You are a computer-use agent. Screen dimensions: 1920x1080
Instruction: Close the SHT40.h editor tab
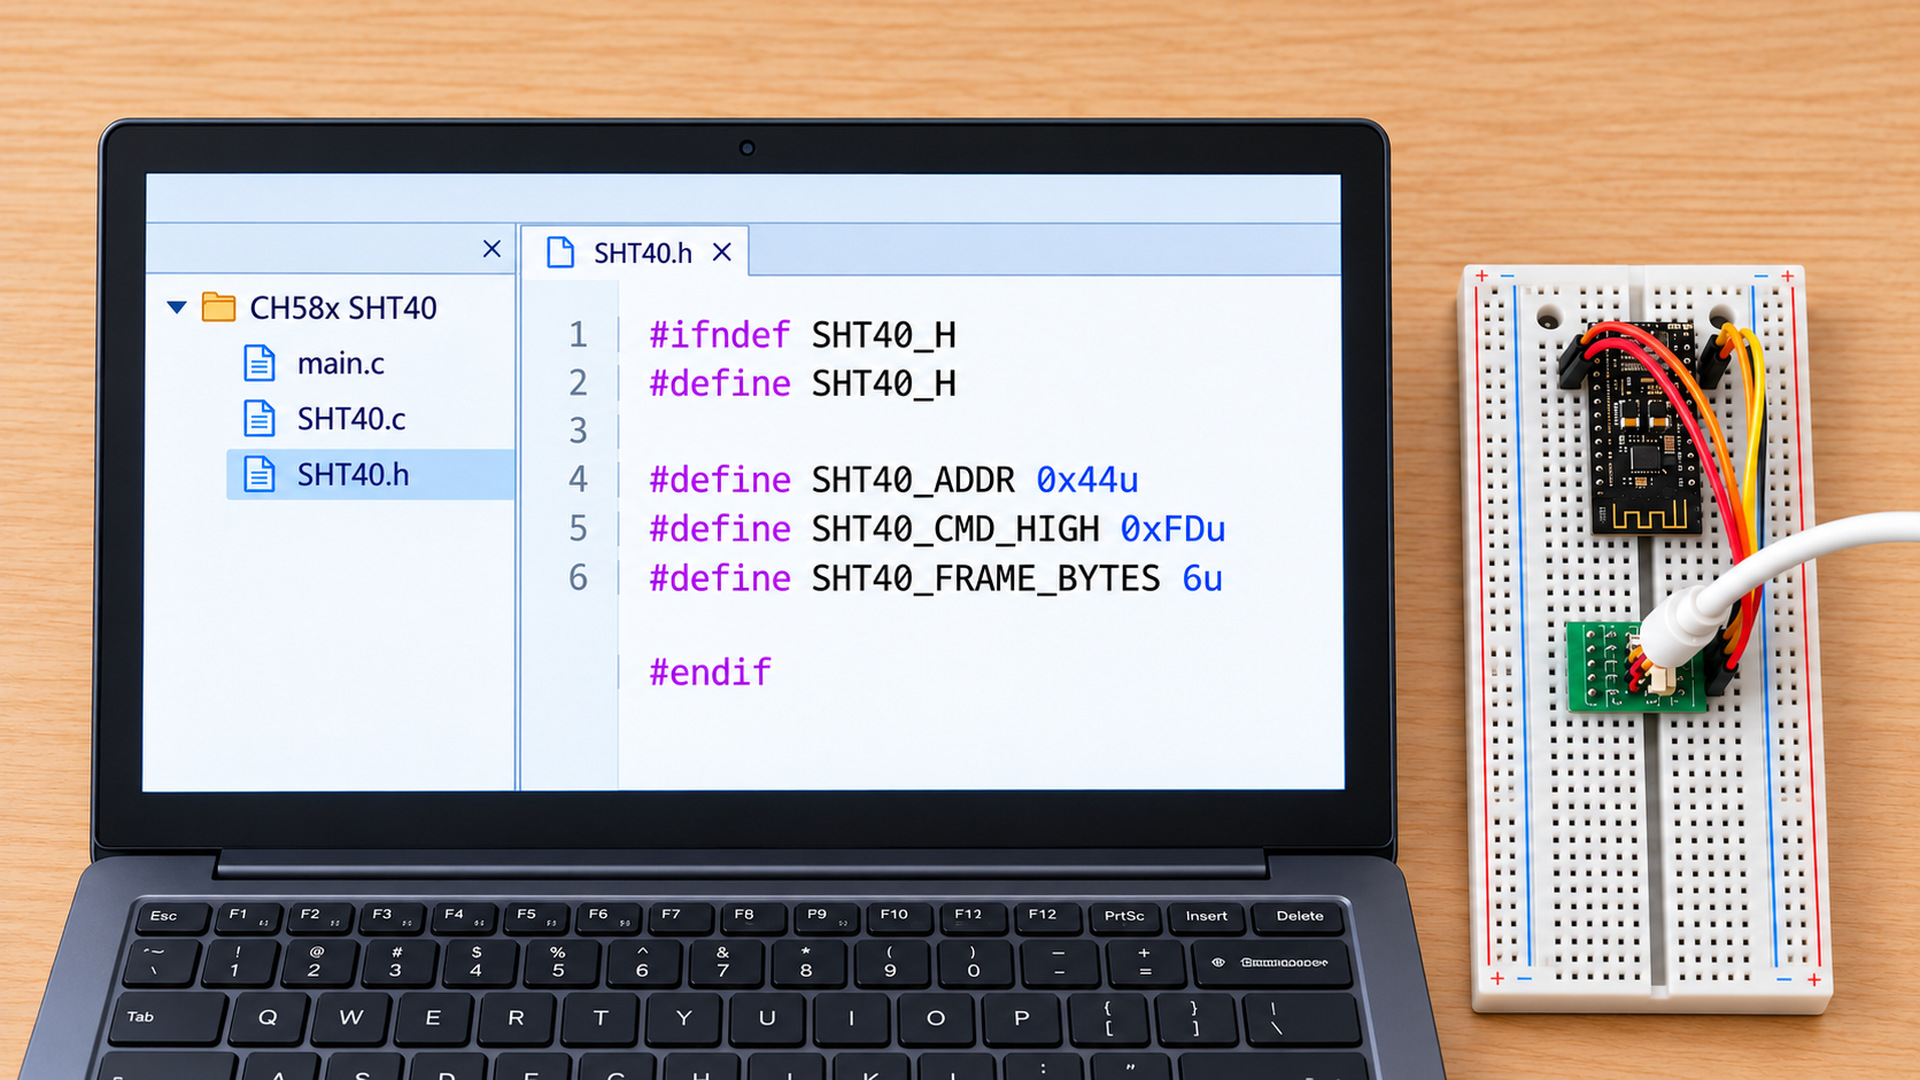point(722,252)
